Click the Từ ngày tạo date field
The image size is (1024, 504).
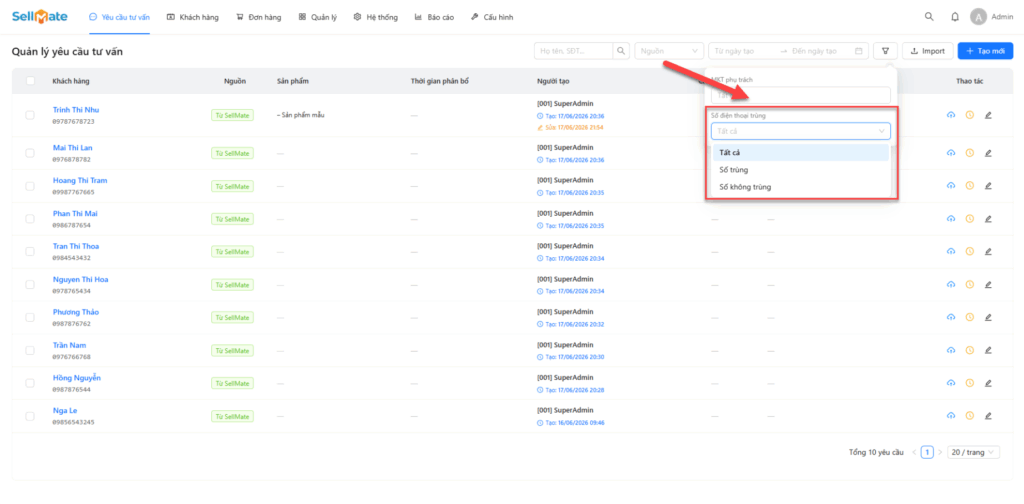(744, 51)
